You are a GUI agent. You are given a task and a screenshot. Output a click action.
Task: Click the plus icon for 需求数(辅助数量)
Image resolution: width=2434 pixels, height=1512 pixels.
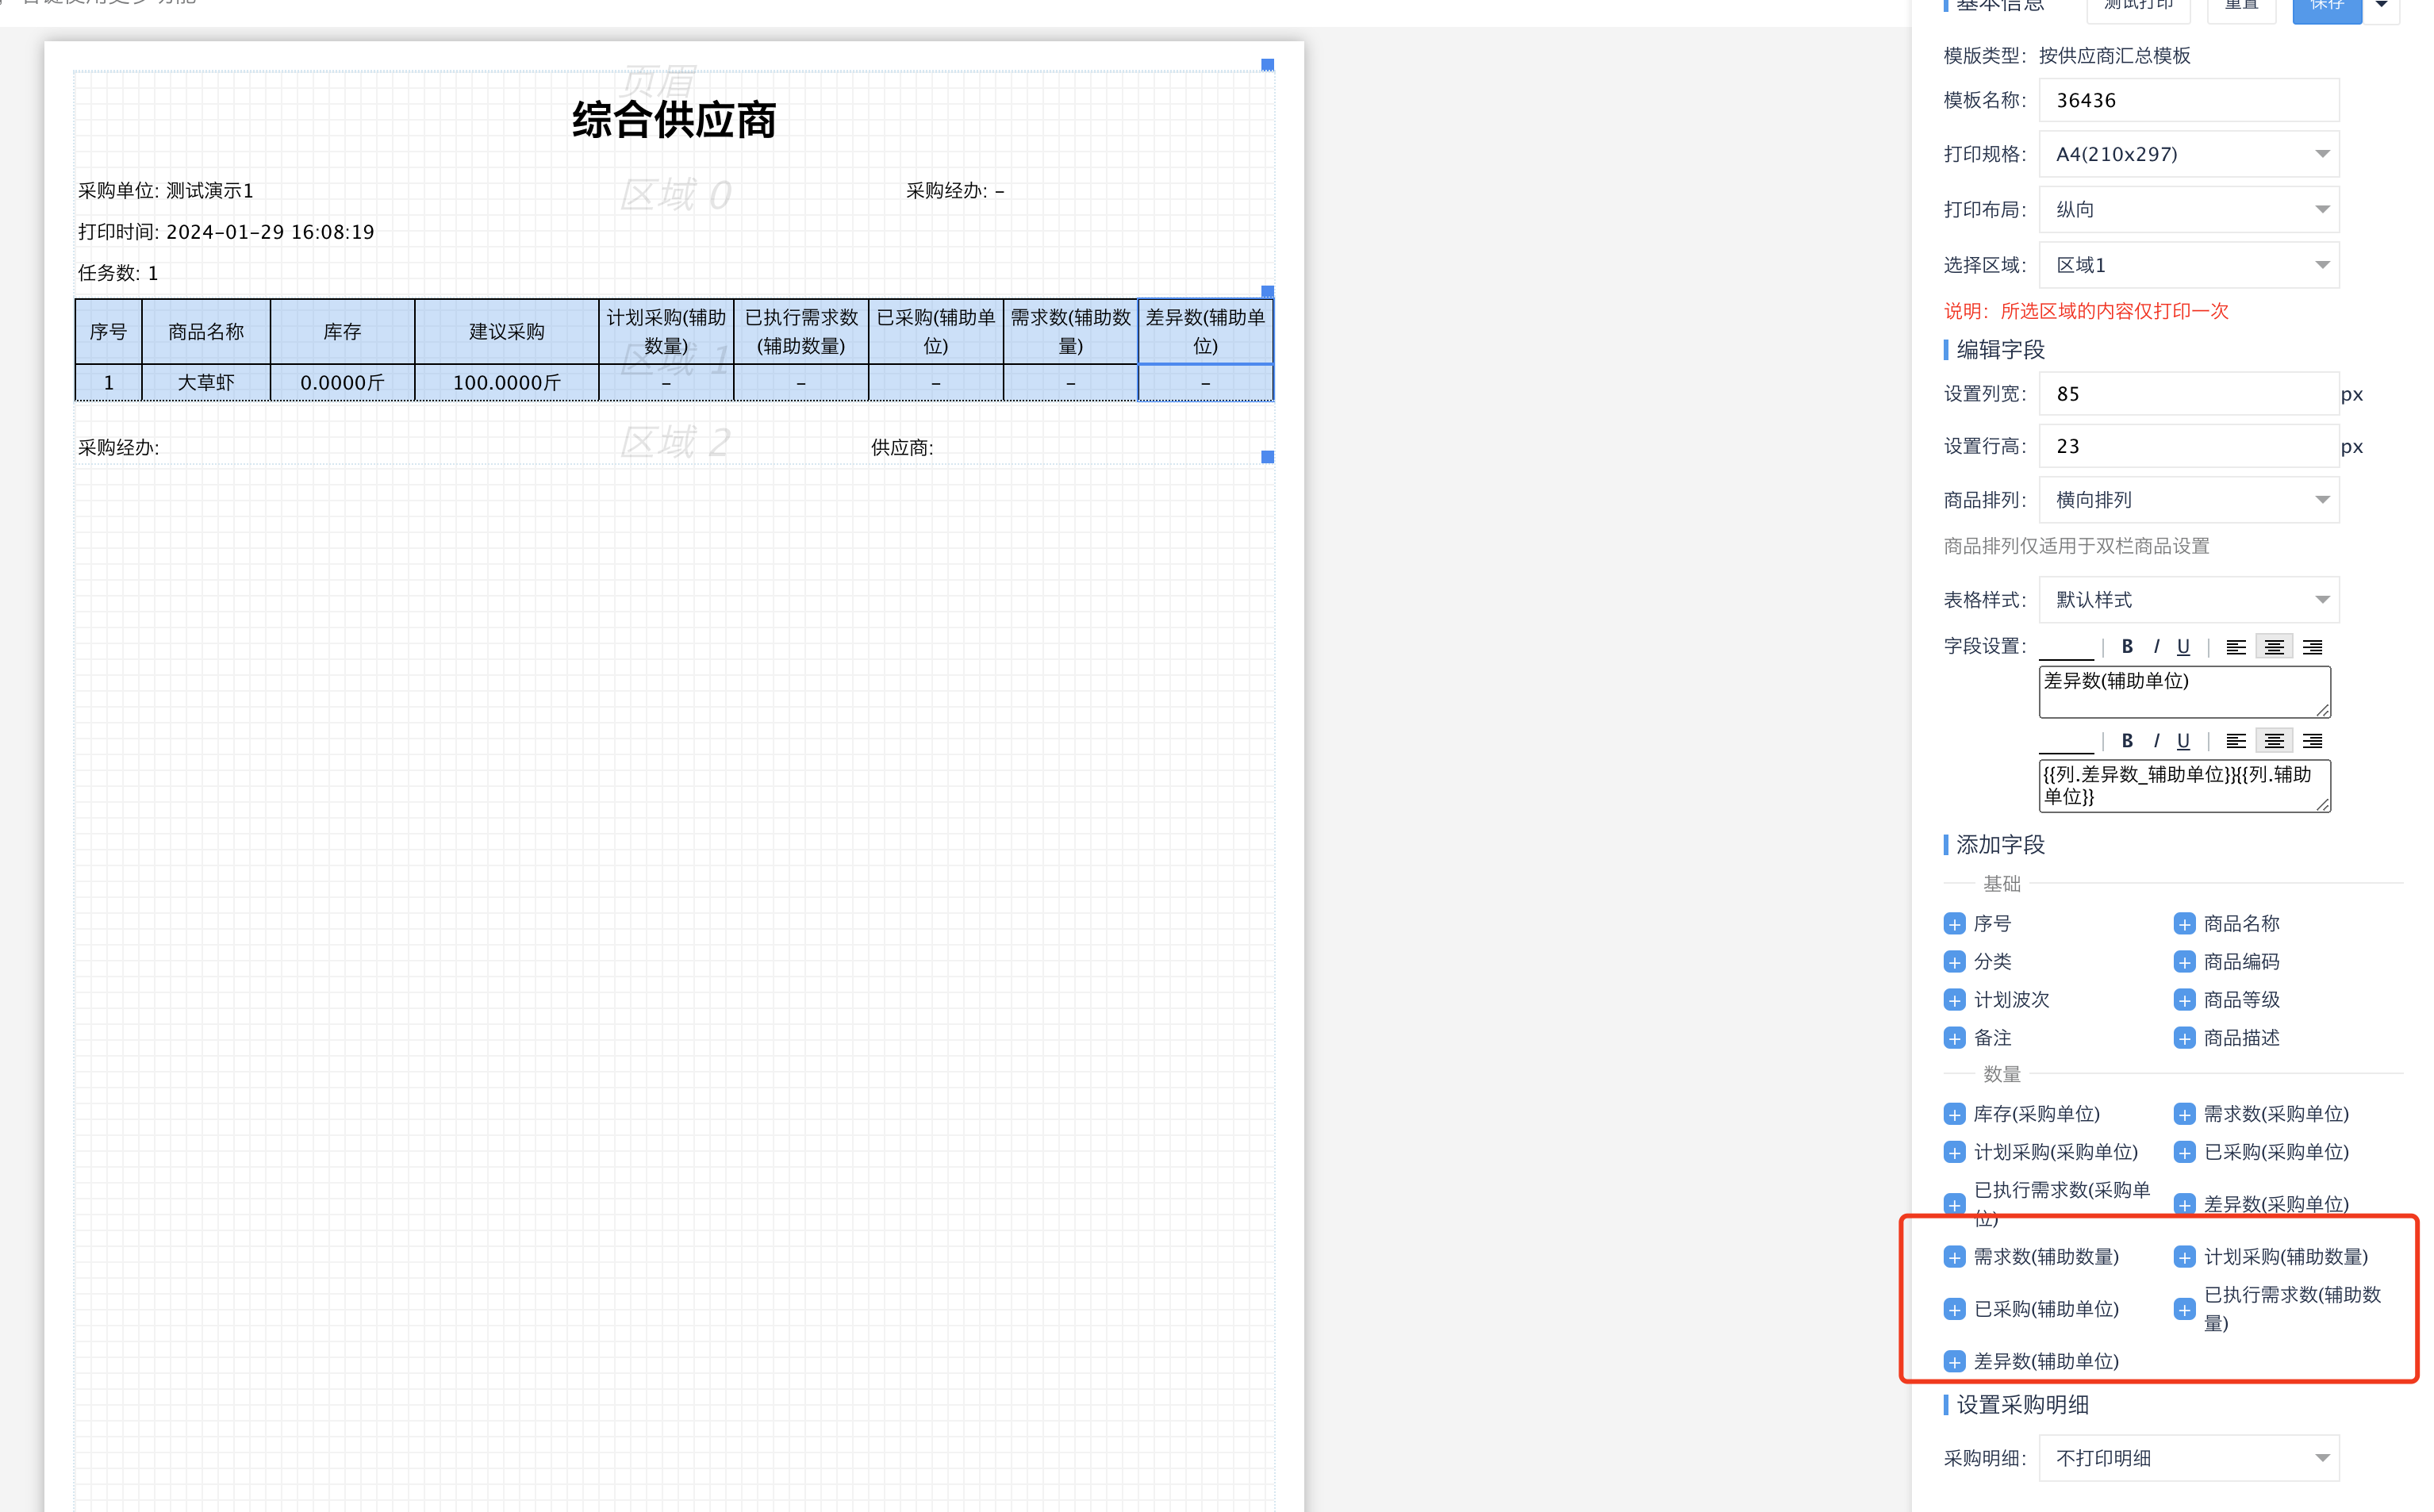click(1954, 1256)
